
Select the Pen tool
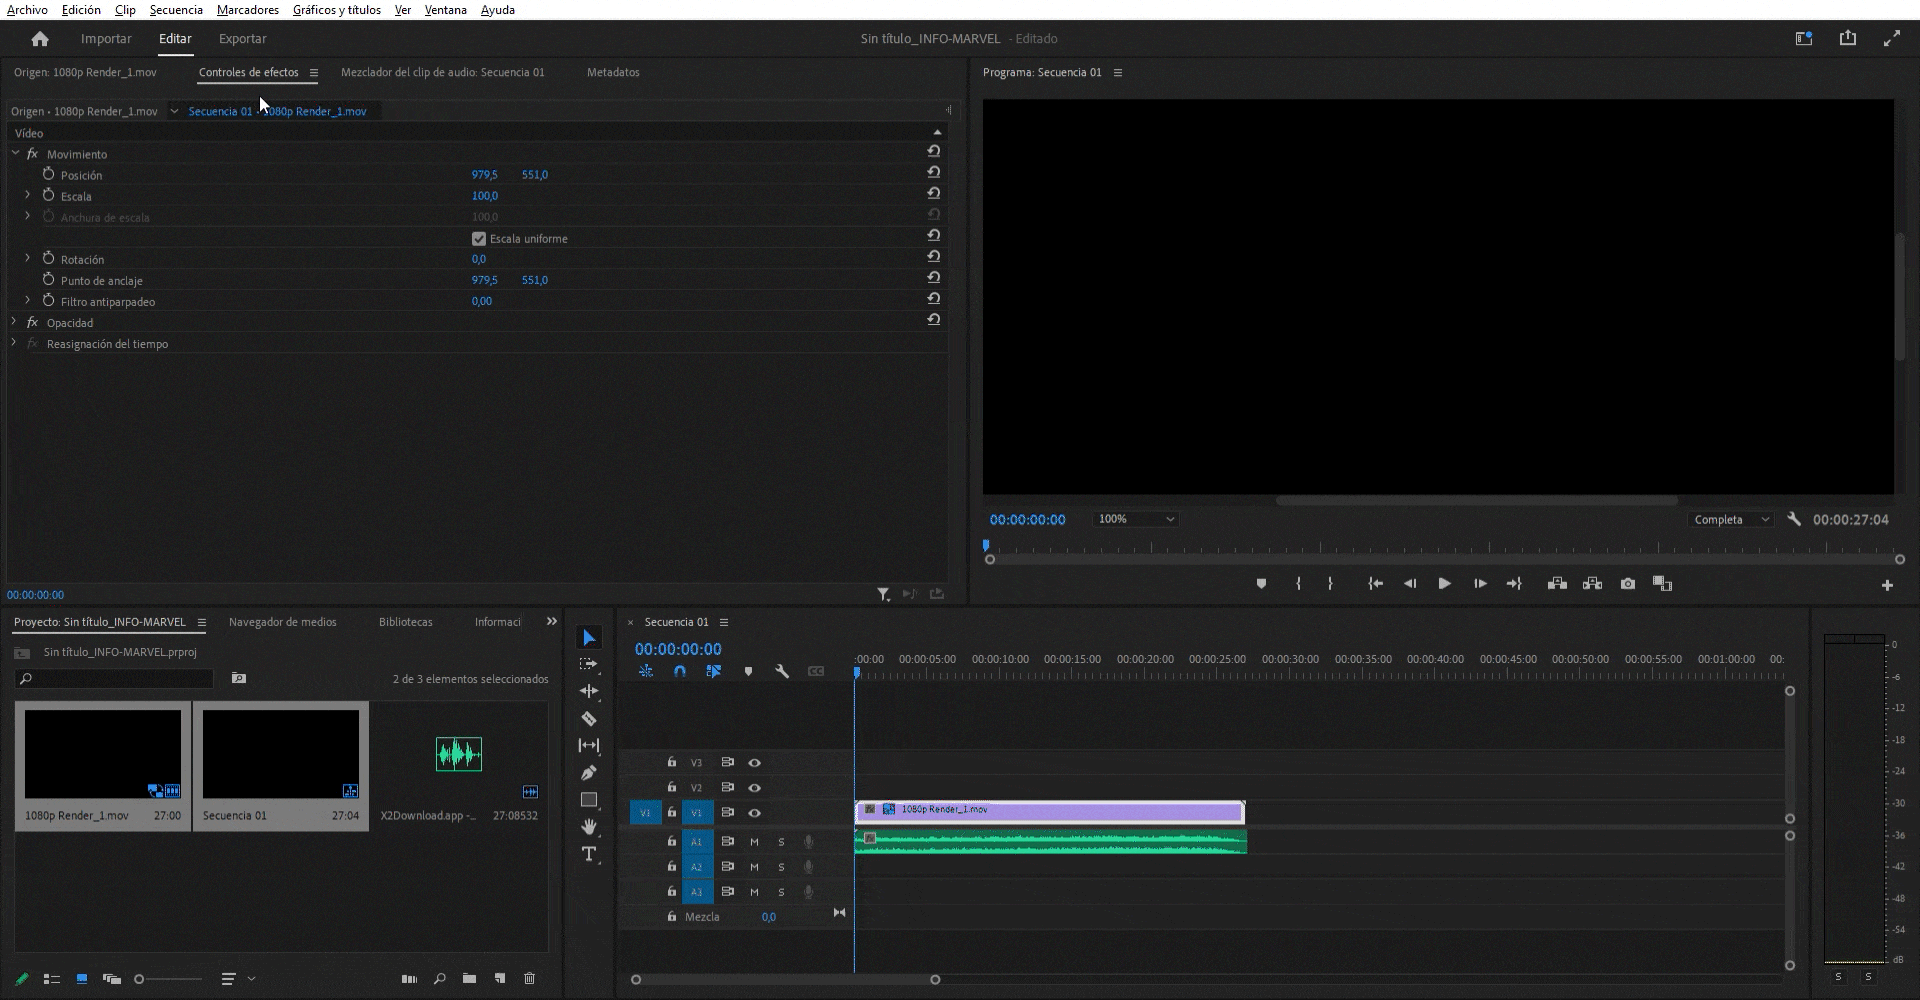(x=589, y=773)
